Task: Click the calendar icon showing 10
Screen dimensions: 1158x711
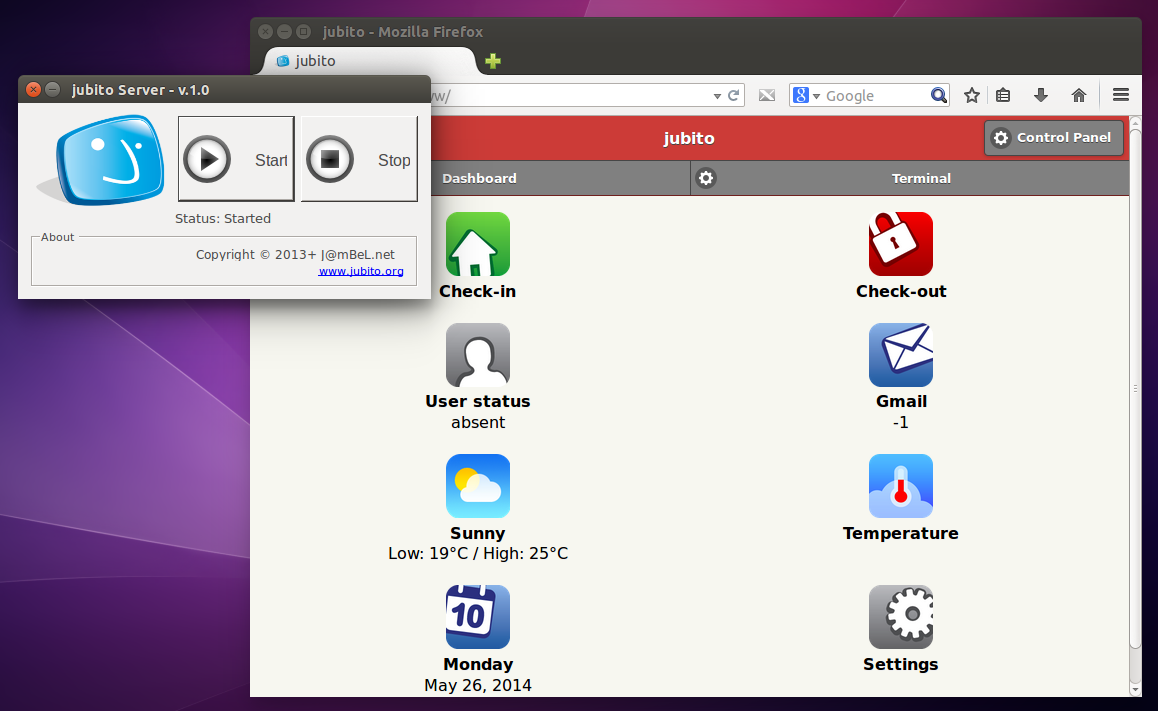Action: tap(478, 617)
